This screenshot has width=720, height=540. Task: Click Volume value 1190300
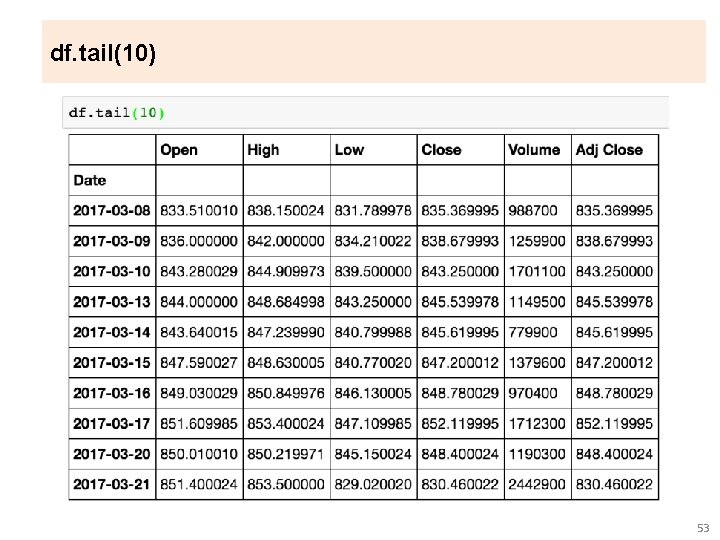pos(537,454)
